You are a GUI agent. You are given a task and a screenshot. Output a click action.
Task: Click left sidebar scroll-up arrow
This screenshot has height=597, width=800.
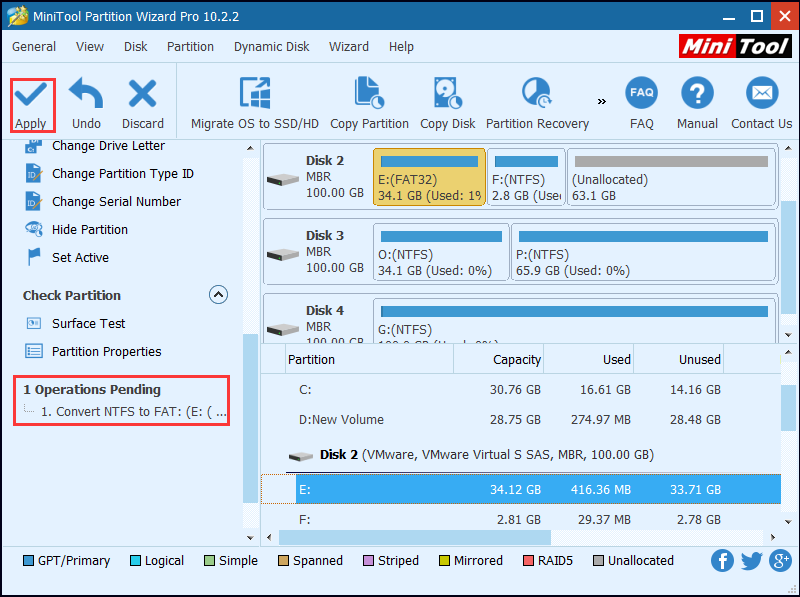pos(250,148)
